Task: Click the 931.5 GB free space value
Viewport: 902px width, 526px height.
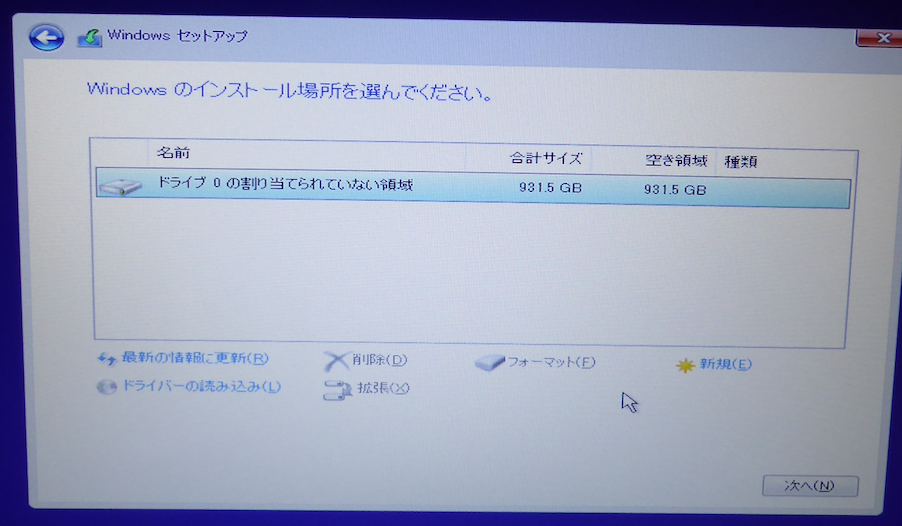Action: [675, 190]
